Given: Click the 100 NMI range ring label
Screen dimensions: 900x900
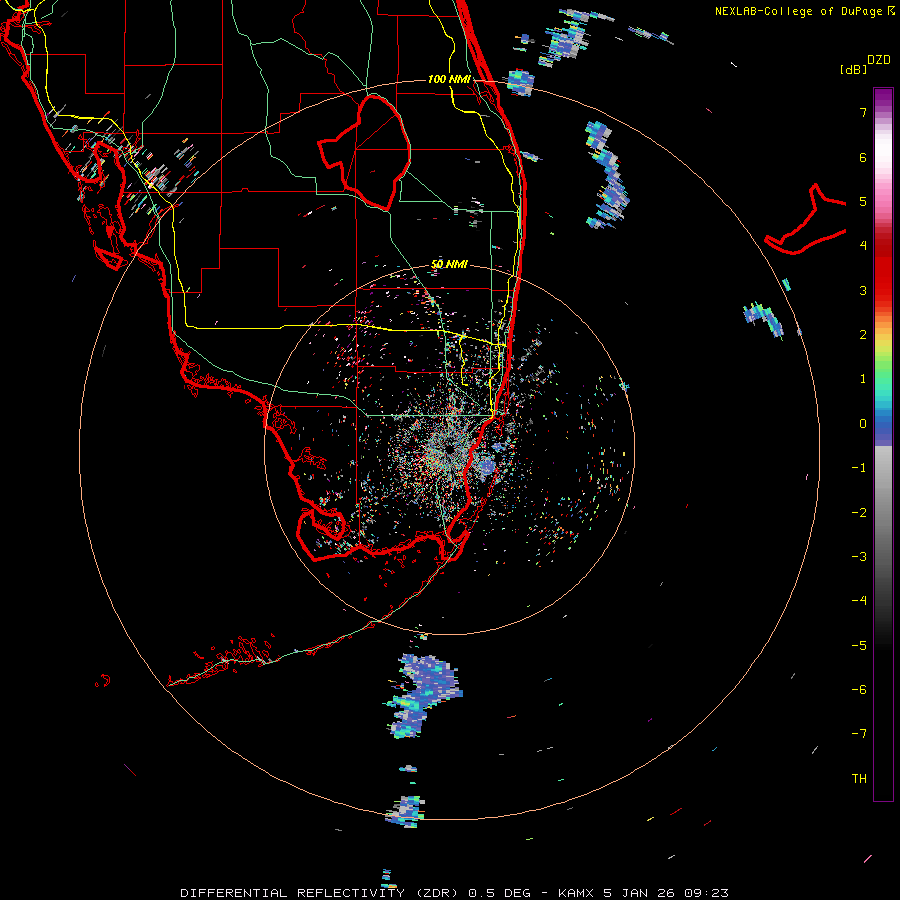Looking at the screenshot, I should click(x=449, y=79).
